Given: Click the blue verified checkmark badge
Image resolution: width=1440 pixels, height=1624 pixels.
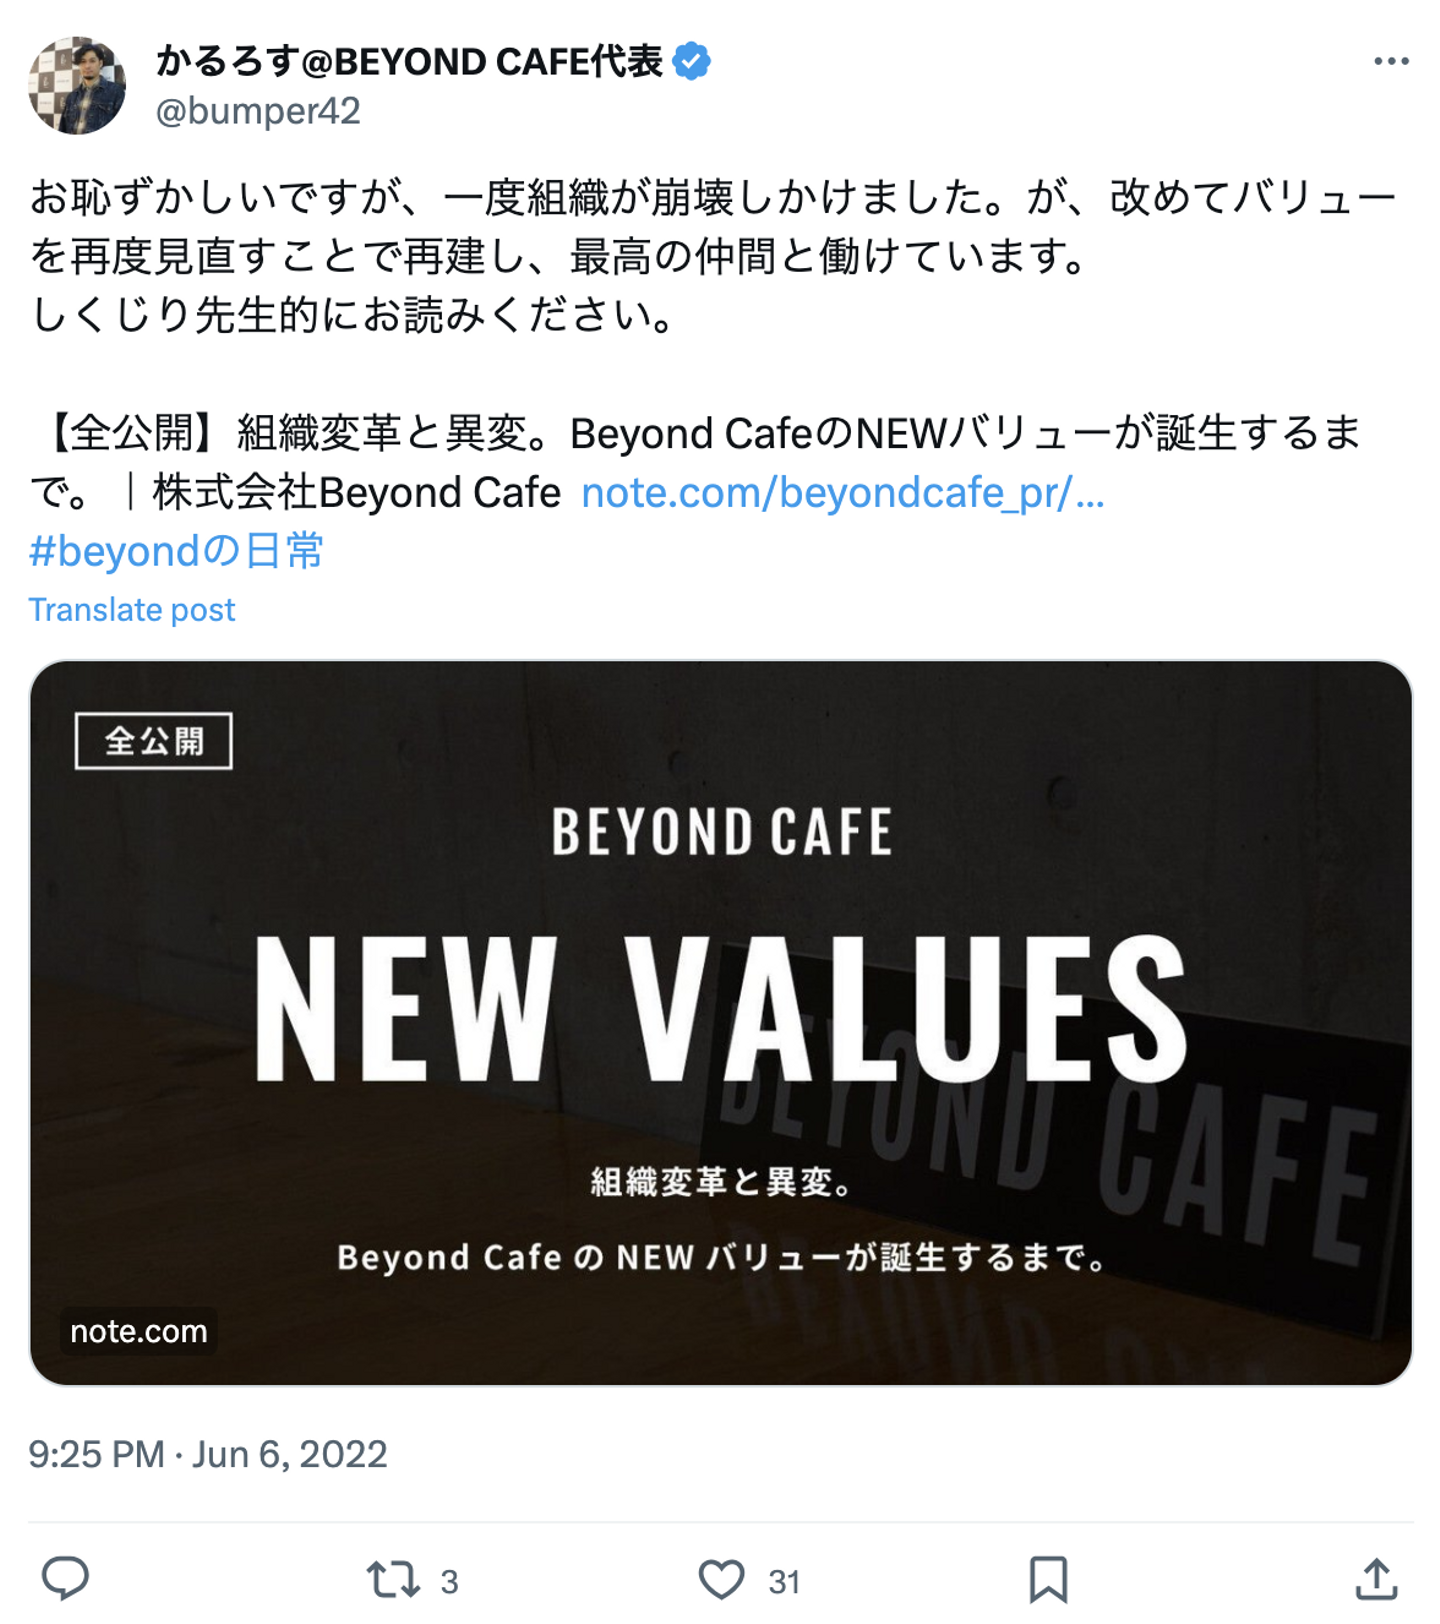Looking at the screenshot, I should (x=691, y=62).
